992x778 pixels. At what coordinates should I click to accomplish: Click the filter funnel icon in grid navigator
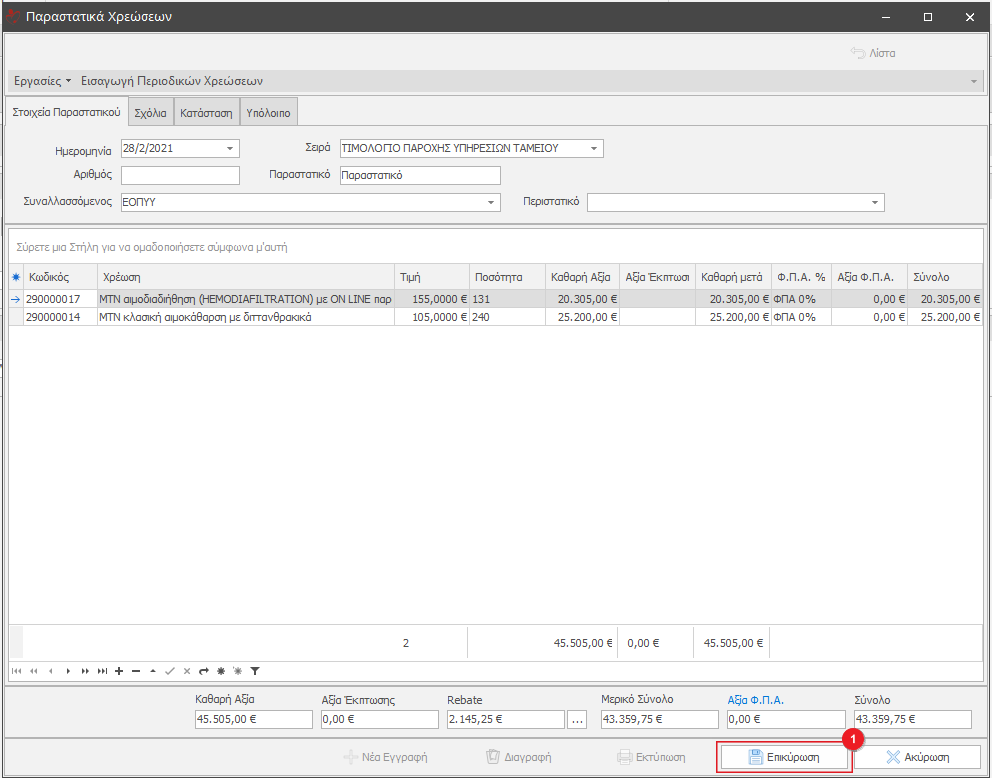[x=255, y=670]
